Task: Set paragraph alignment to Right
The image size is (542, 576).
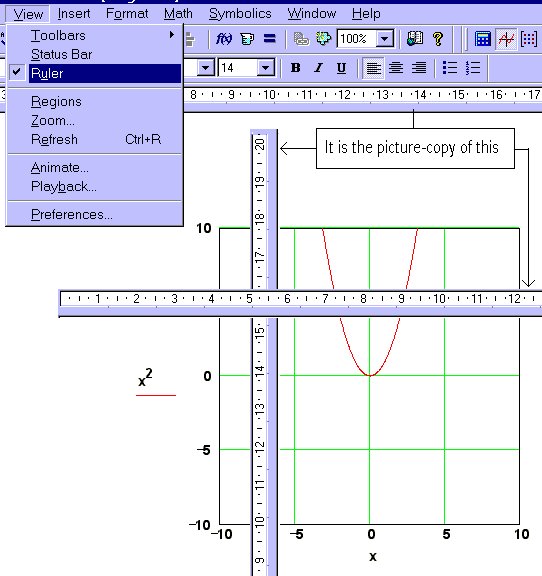Action: 419,68
